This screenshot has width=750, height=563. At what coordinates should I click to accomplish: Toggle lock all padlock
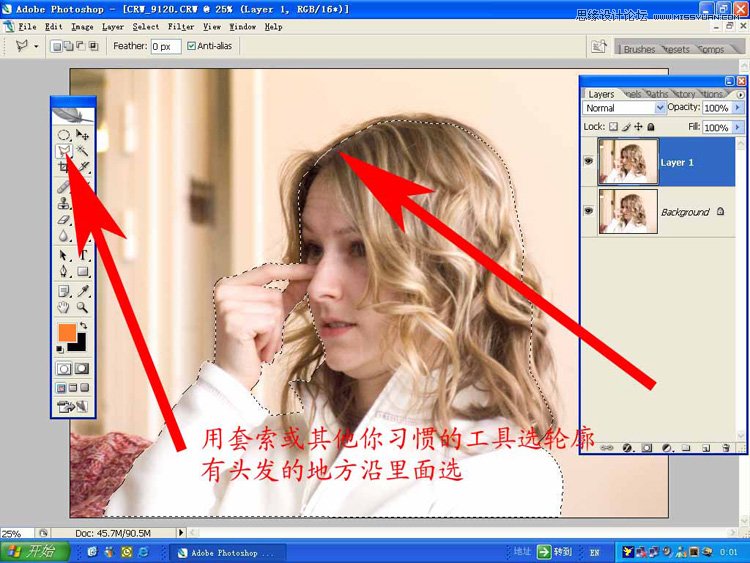[x=651, y=127]
